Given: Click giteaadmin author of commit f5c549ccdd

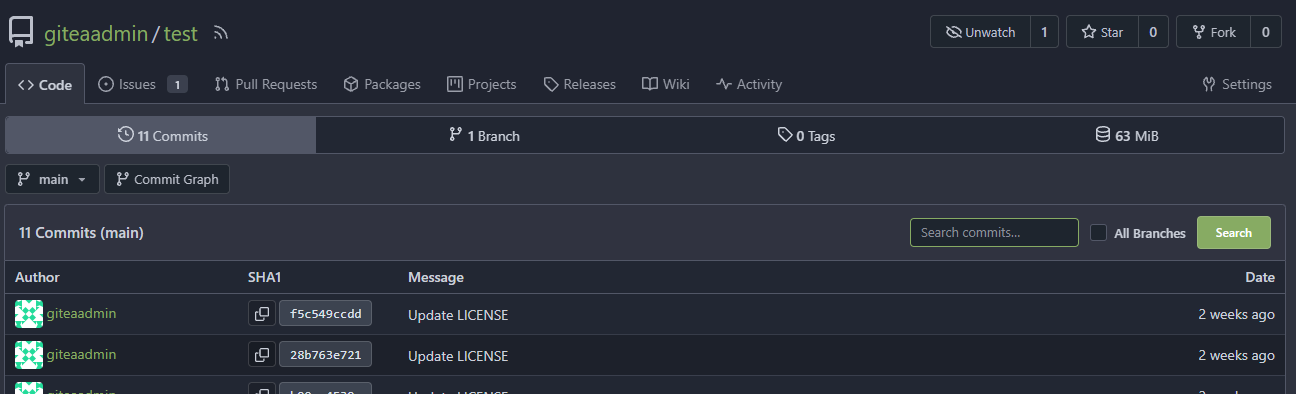Looking at the screenshot, I should click(x=81, y=313).
